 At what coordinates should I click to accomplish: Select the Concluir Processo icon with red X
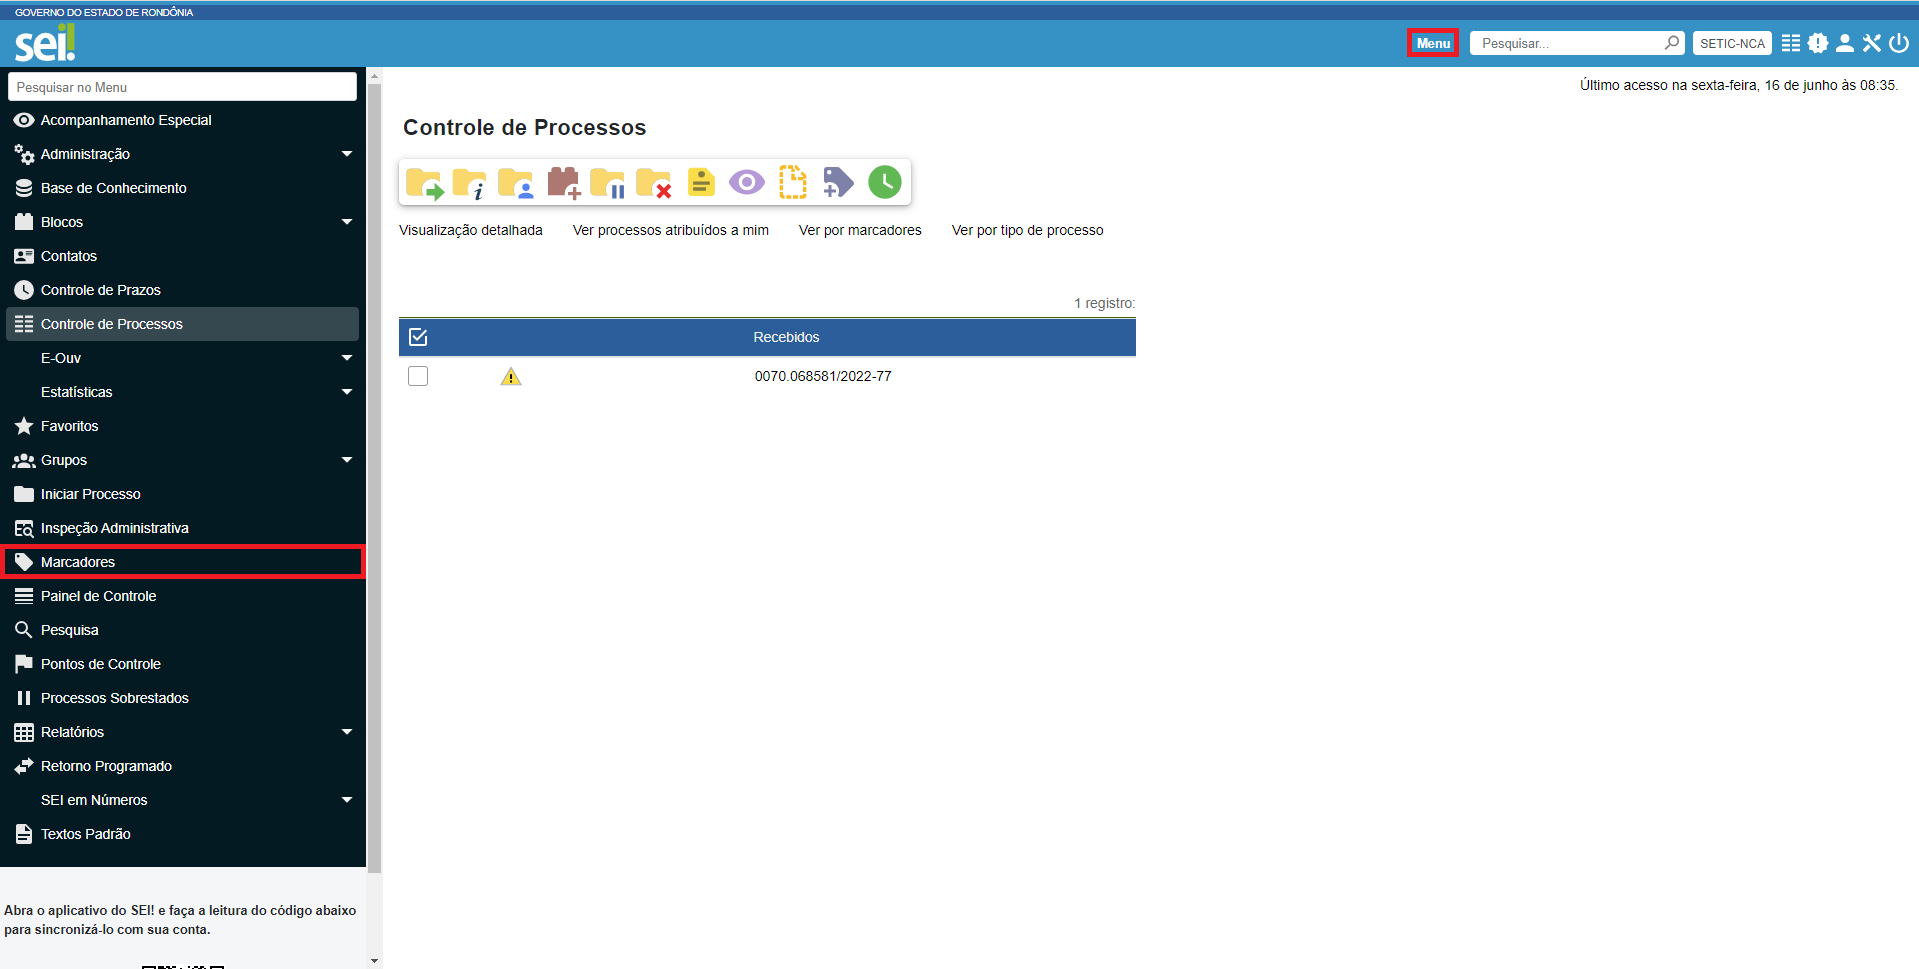(x=655, y=182)
